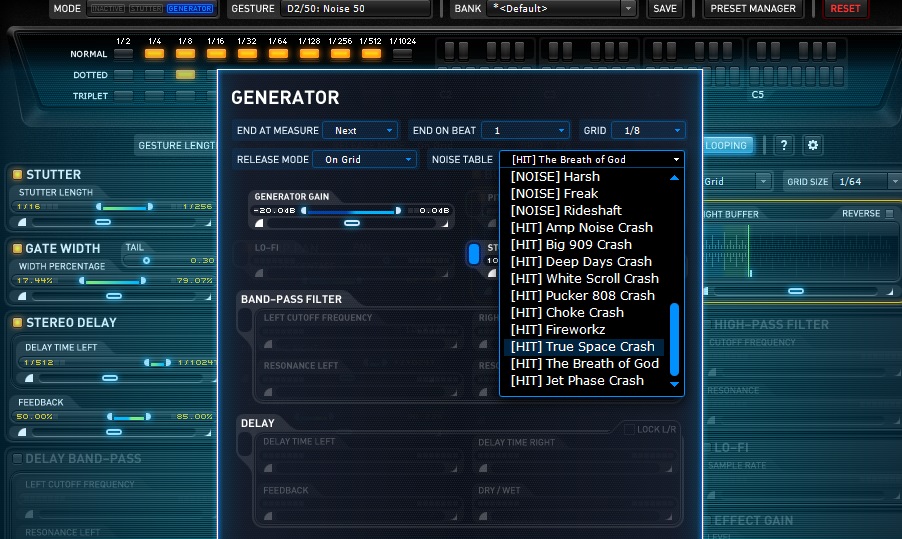The image size is (902, 539).
Task: Toggle the Normal 1/1024 note step
Action: 402,54
